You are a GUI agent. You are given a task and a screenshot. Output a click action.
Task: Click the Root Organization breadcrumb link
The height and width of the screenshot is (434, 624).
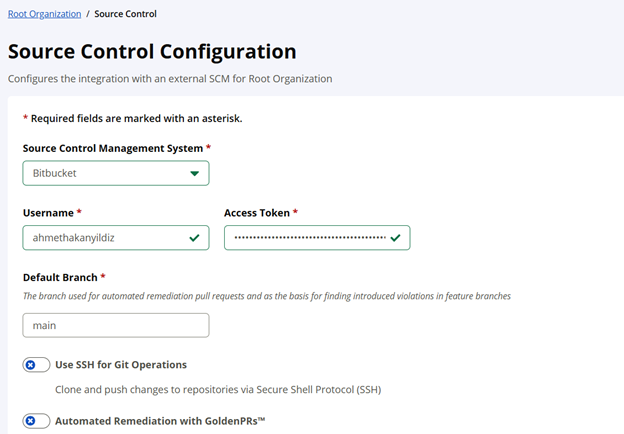tap(46, 14)
